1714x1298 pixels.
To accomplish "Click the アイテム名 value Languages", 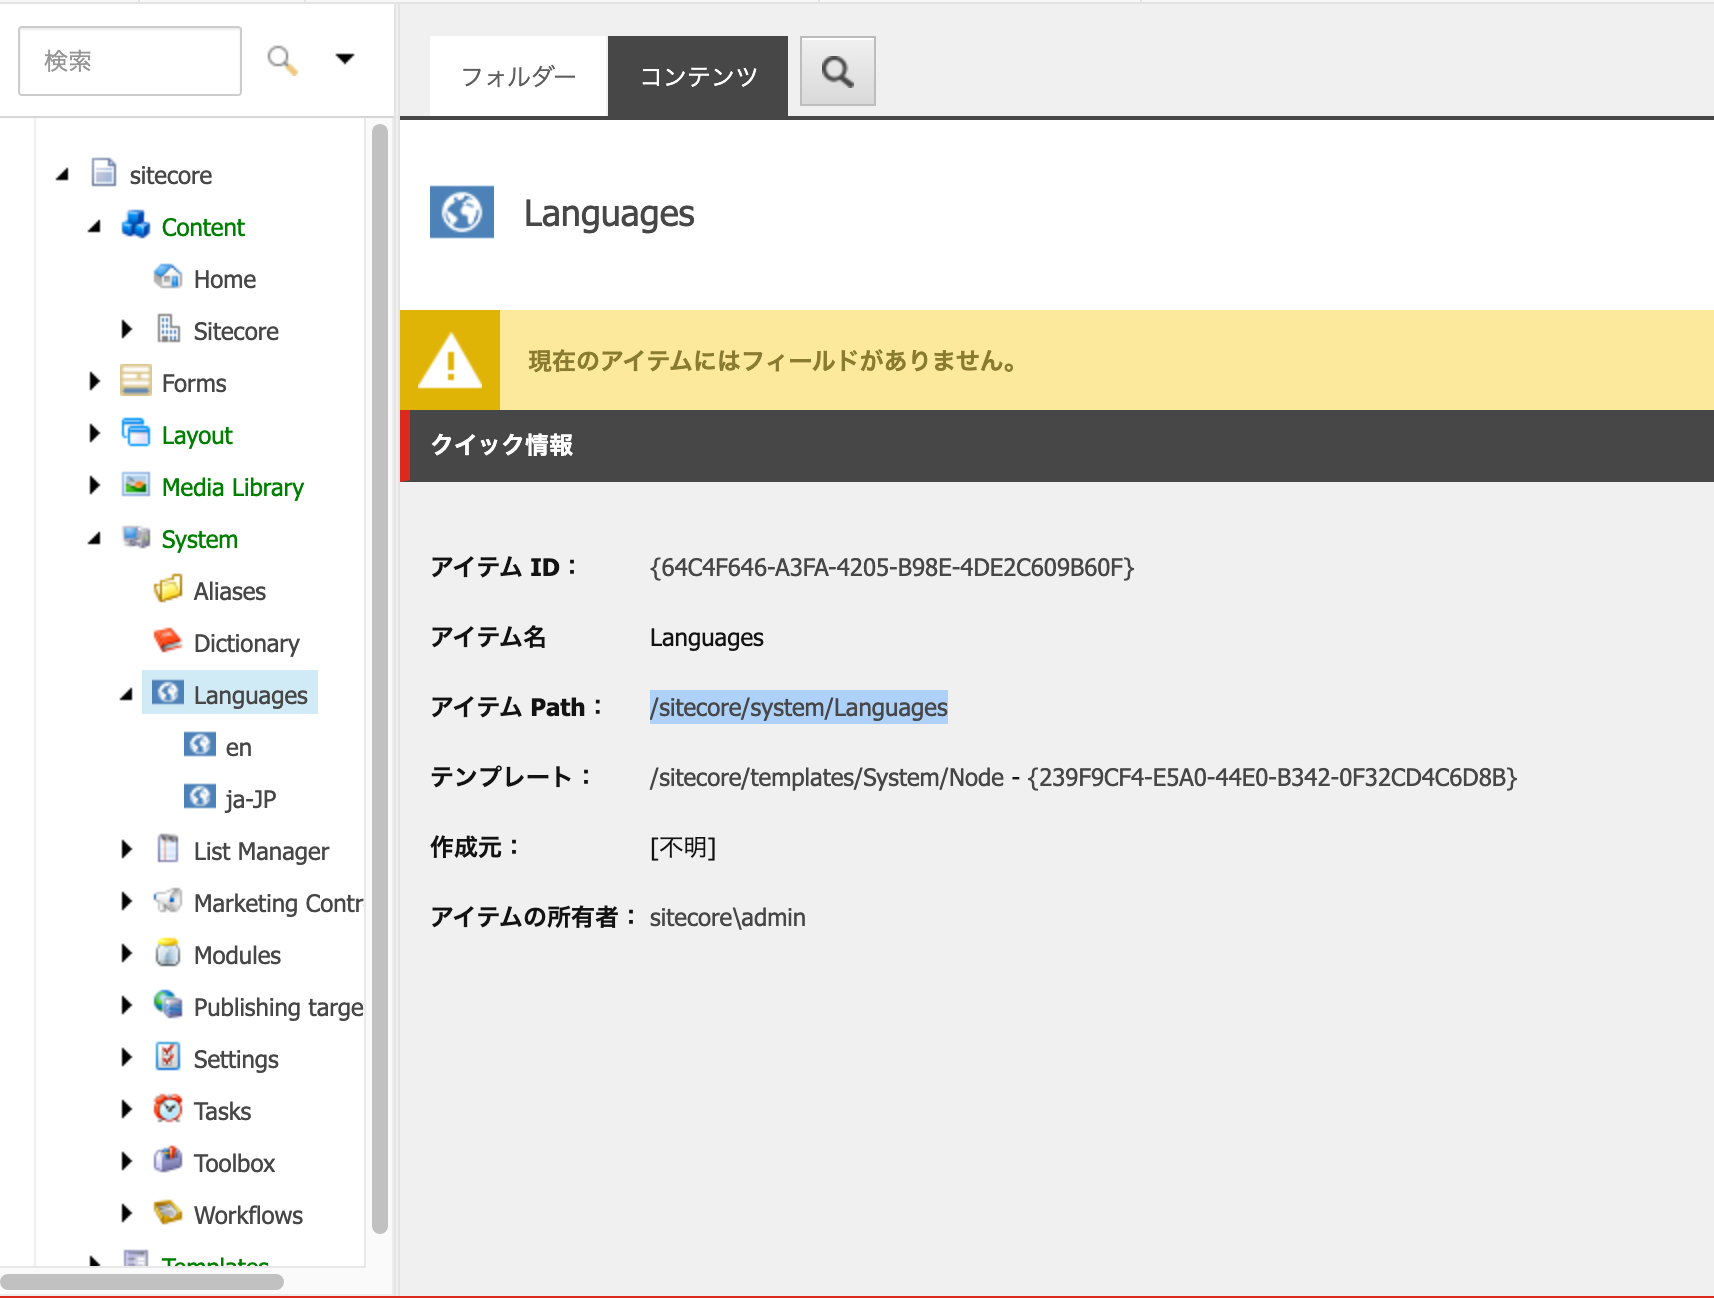I will coord(707,637).
